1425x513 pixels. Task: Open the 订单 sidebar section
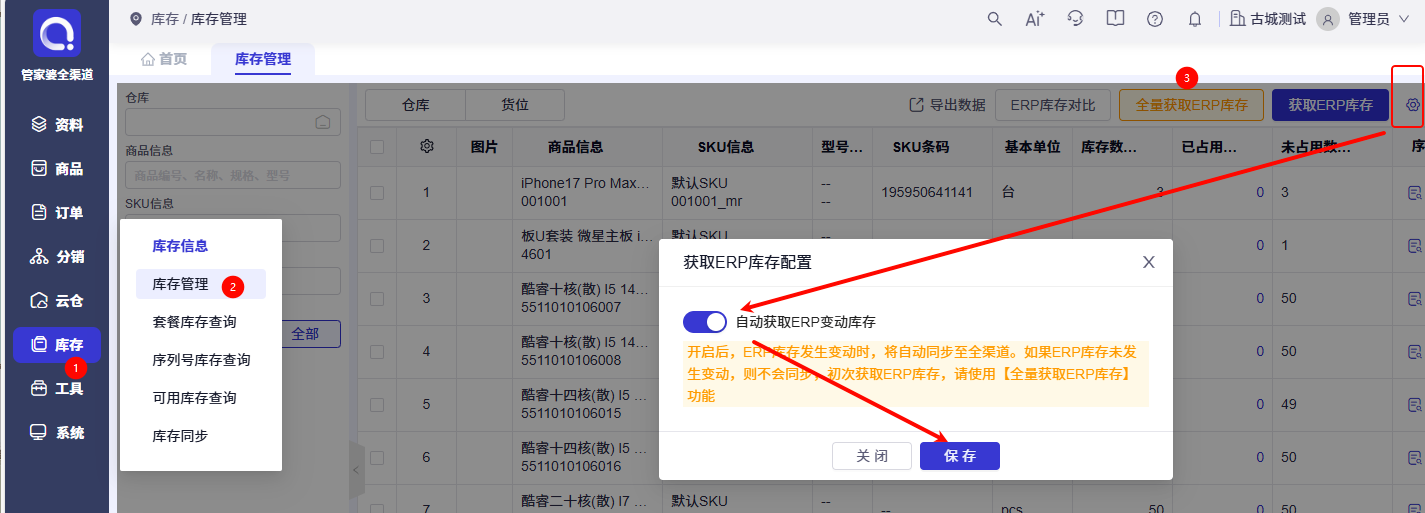coord(57,213)
